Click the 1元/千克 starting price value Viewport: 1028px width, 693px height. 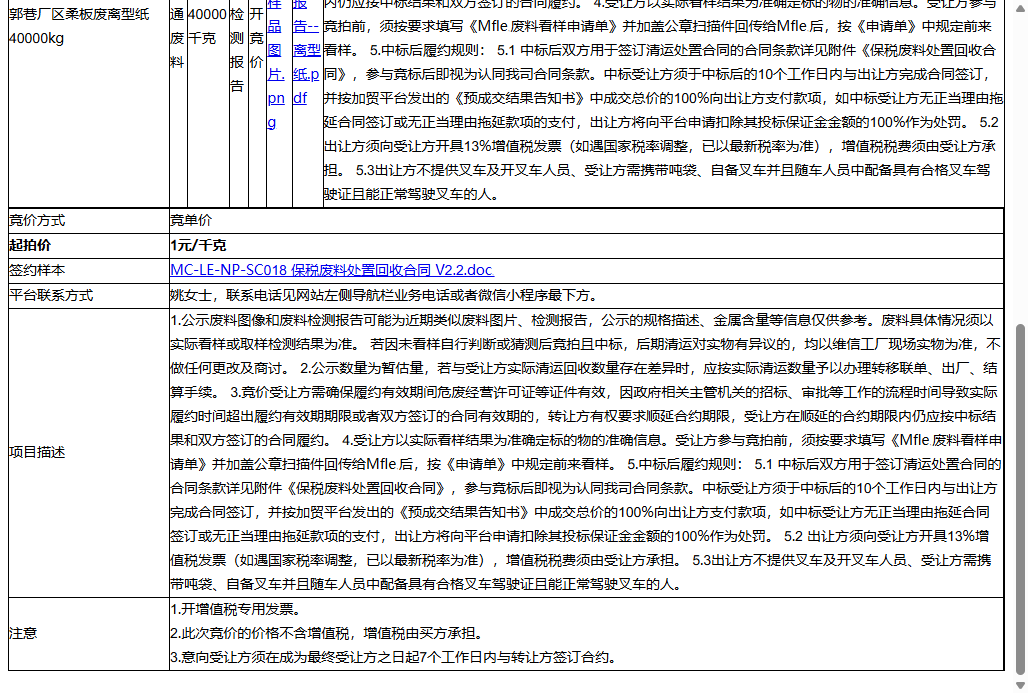pyautogui.click(x=198, y=245)
